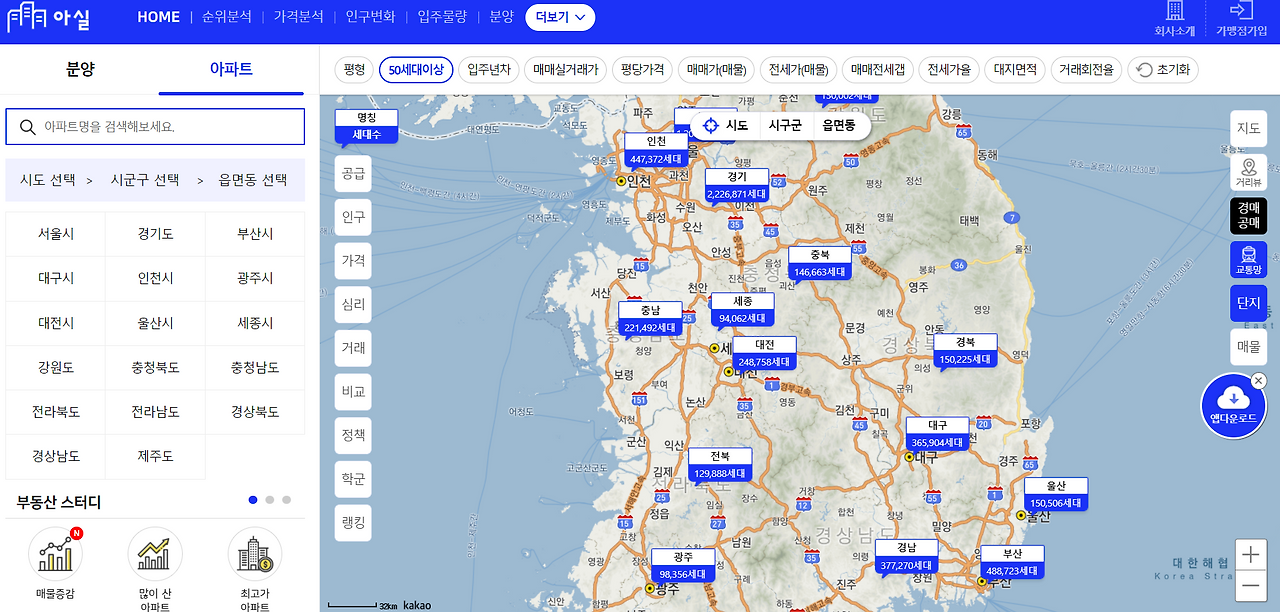Image resolution: width=1280 pixels, height=612 pixels.
Task: Select 시구군 map level
Action: click(785, 125)
